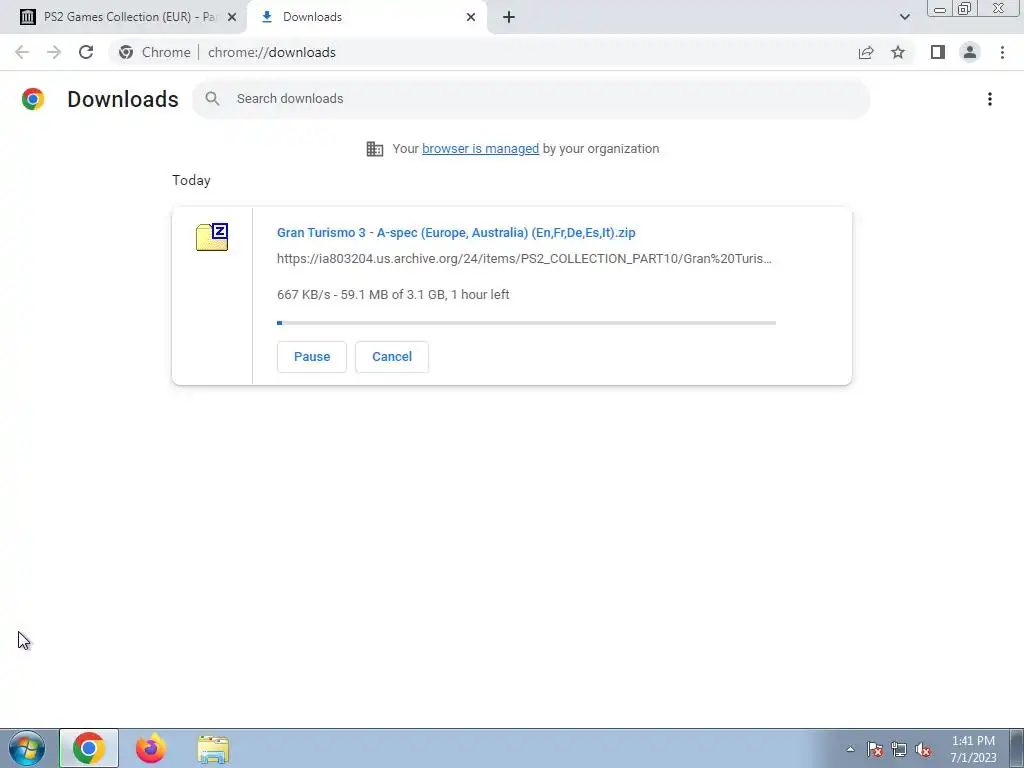The width and height of the screenshot is (1024, 768).
Task: Click the network tray icon
Action: [899, 749]
